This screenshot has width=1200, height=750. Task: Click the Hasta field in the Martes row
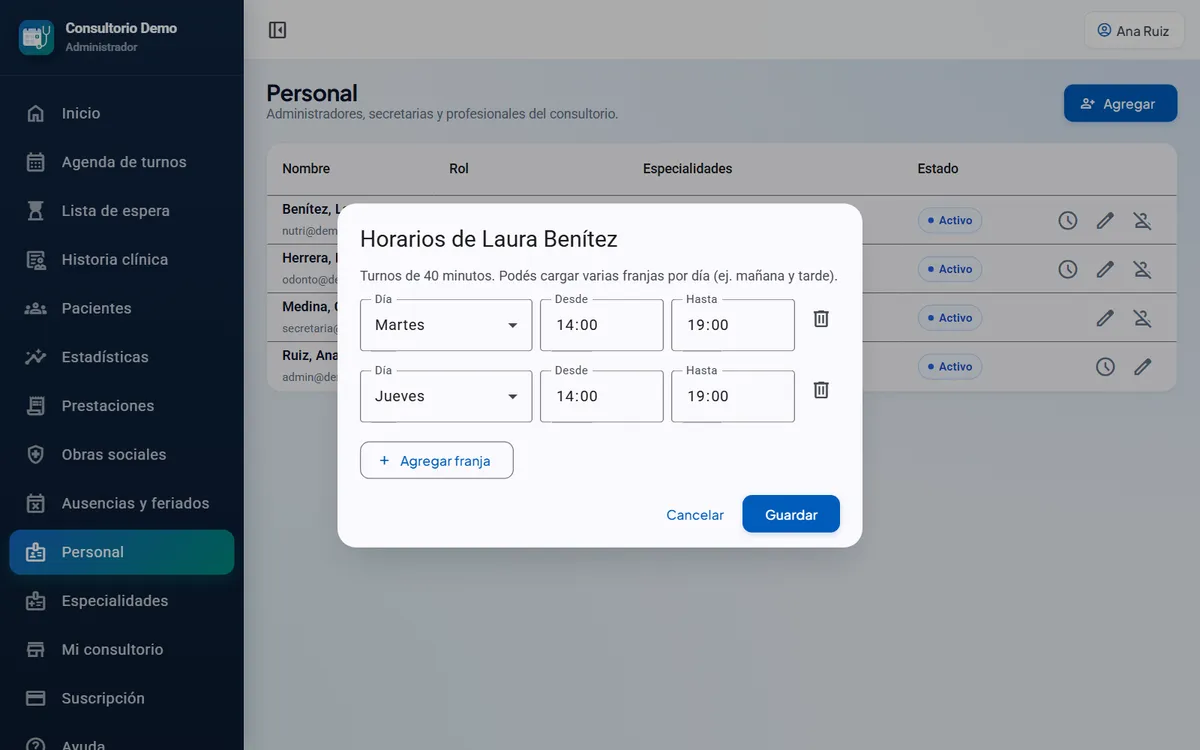(x=733, y=325)
